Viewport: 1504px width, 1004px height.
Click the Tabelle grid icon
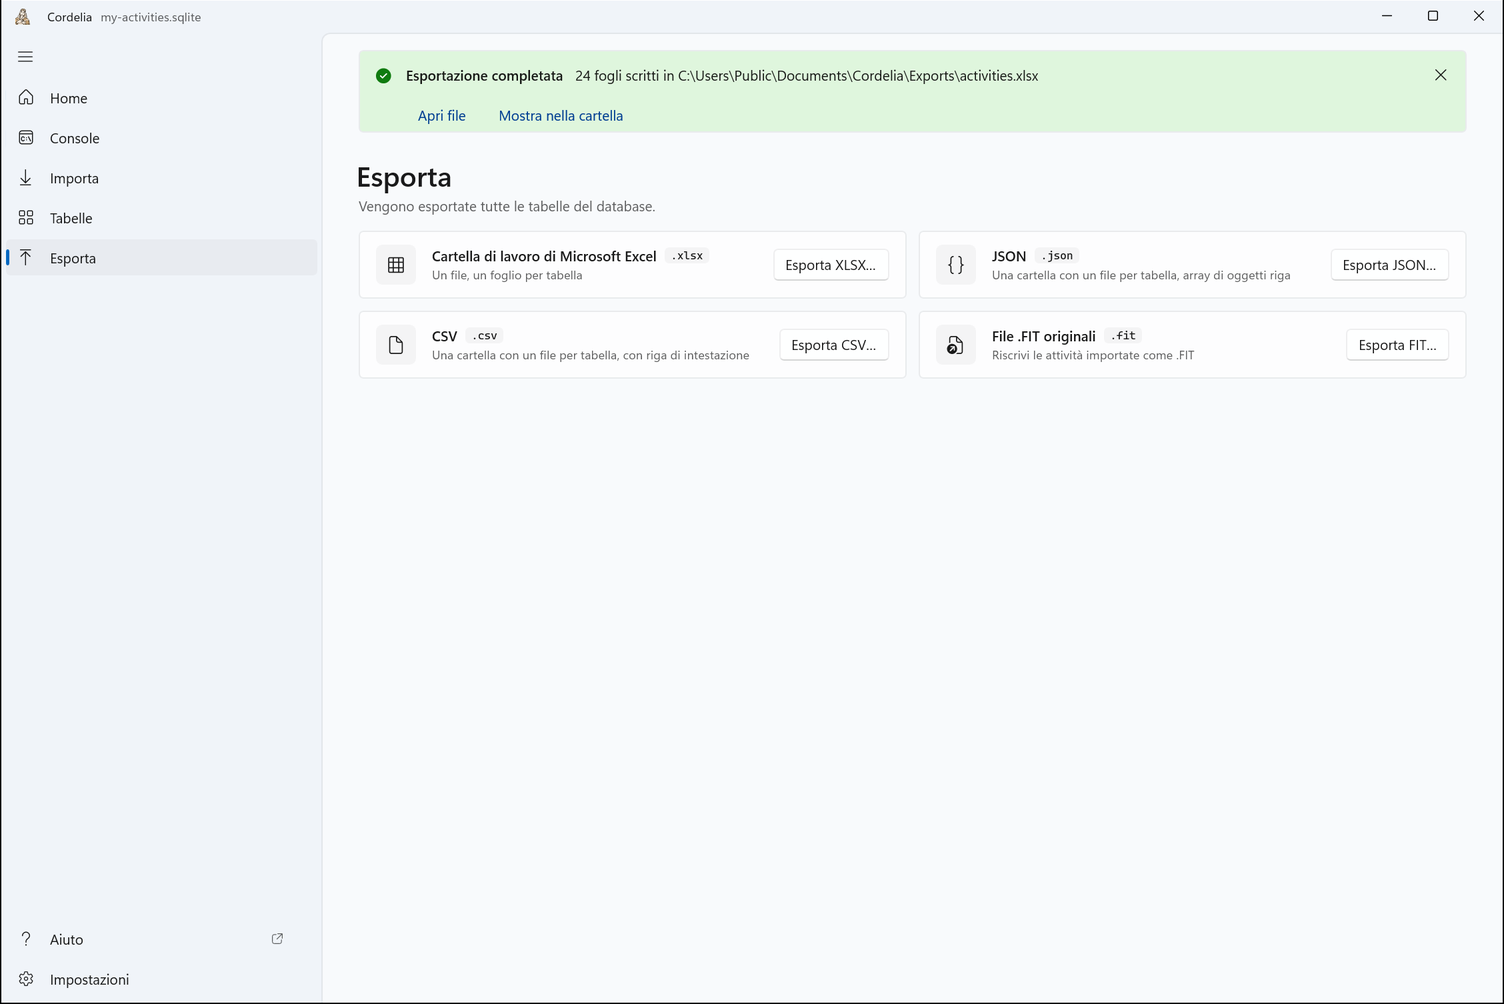coord(26,217)
